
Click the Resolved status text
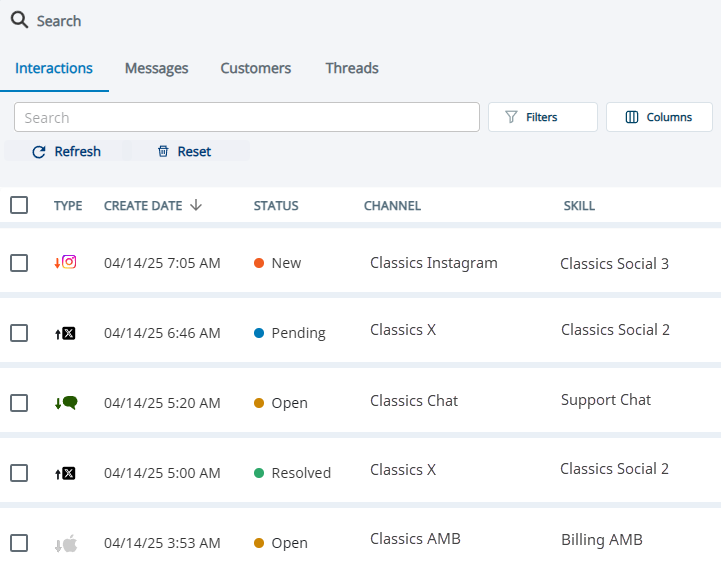[301, 473]
